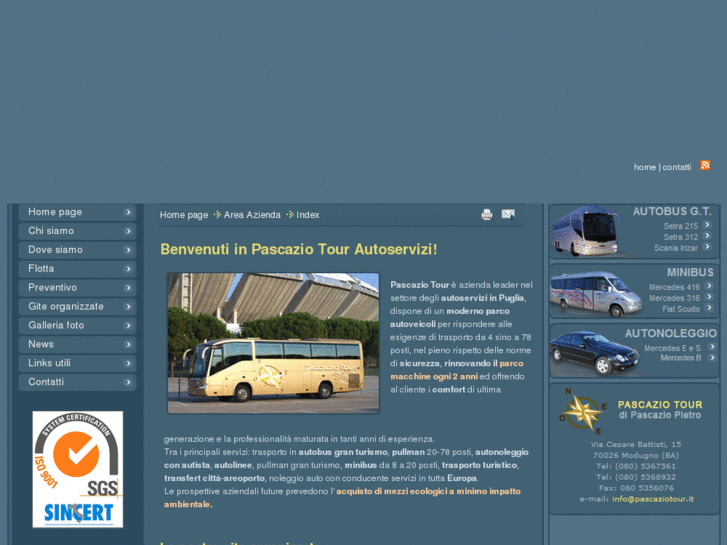Open the Gite organizzate menu item

(x=77, y=307)
